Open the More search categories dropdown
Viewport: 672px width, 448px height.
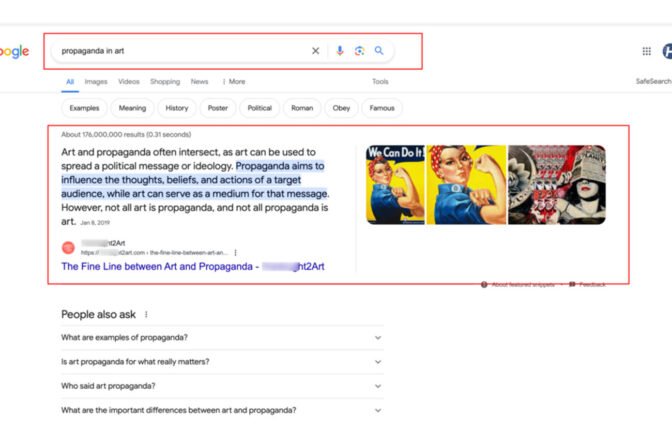pyautogui.click(x=233, y=82)
